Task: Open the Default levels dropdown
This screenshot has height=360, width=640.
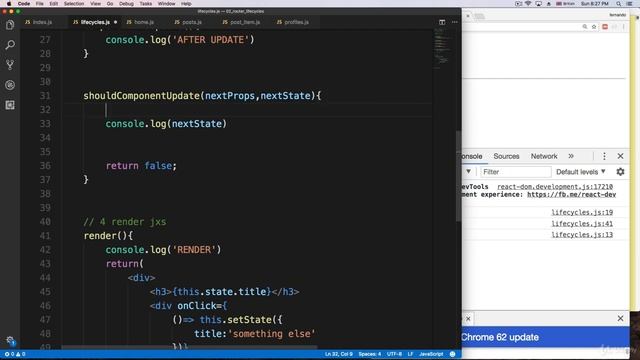Action: tap(581, 172)
